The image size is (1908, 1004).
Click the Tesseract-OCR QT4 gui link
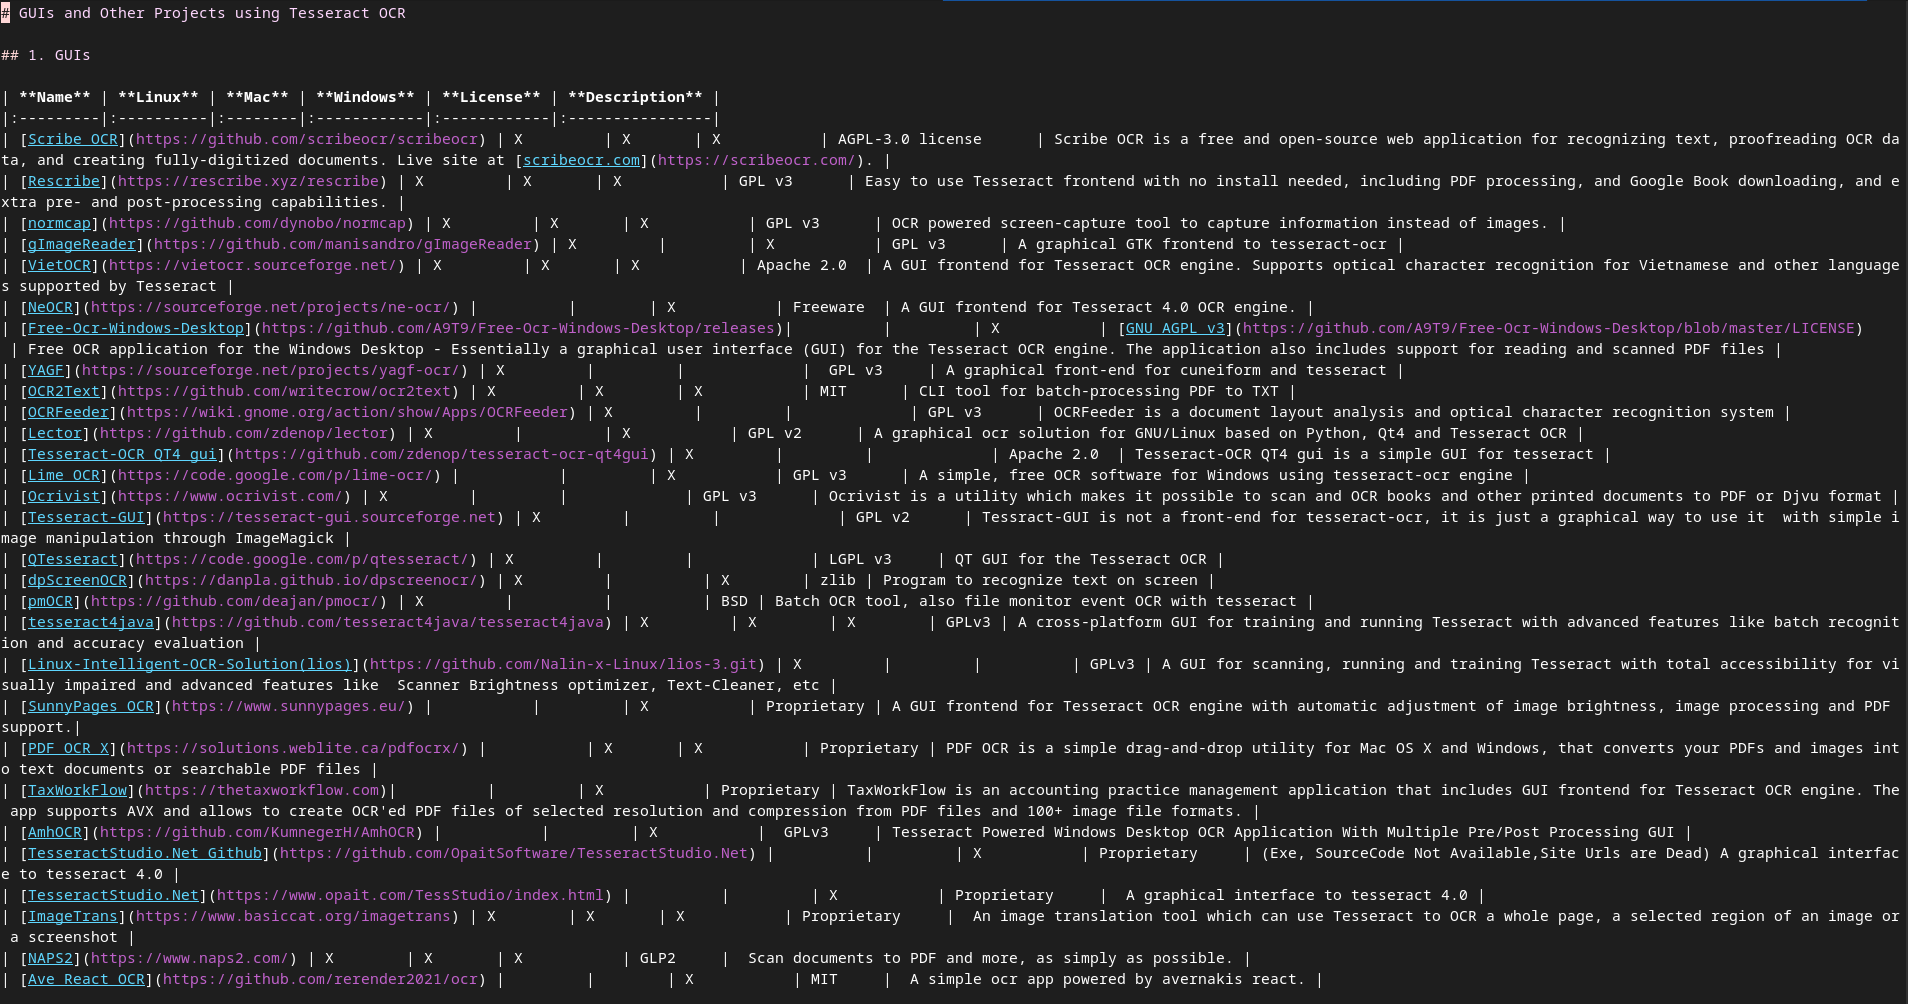click(123, 454)
